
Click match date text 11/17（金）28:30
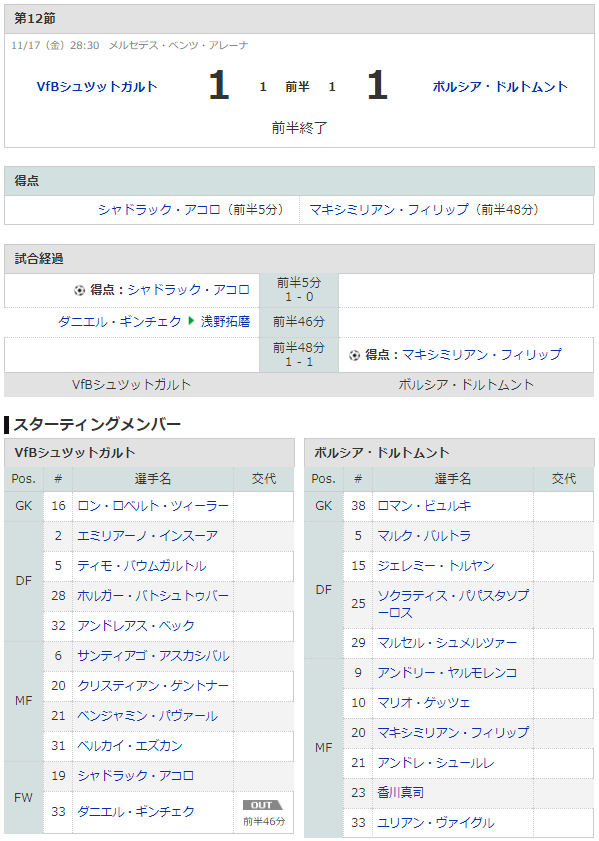coord(55,46)
